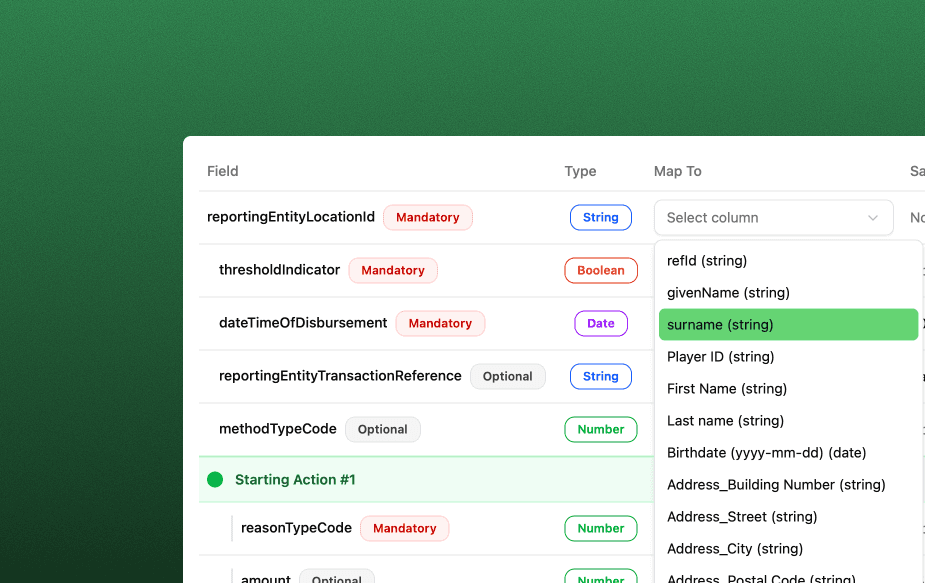Click the String type badge for reportingEntityLocationId
This screenshot has width=925, height=583.
pos(600,217)
